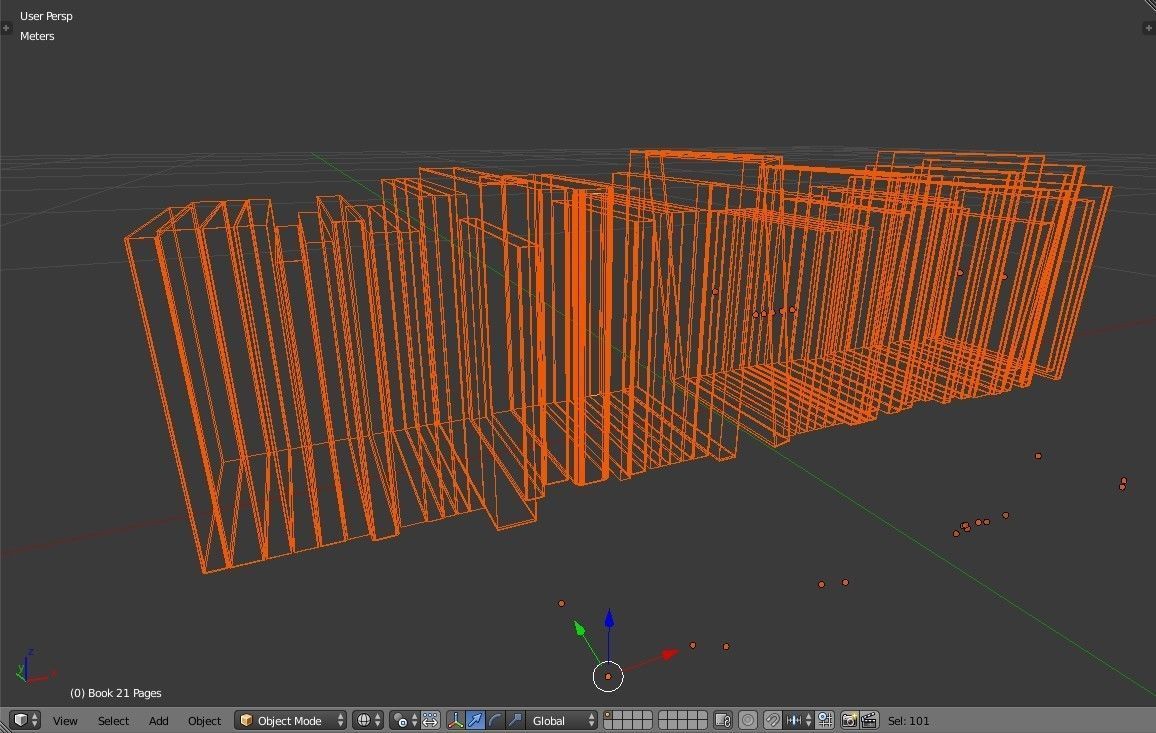The image size is (1156, 733).
Task: Open the snap element increment dropdown
Action: tap(798, 720)
